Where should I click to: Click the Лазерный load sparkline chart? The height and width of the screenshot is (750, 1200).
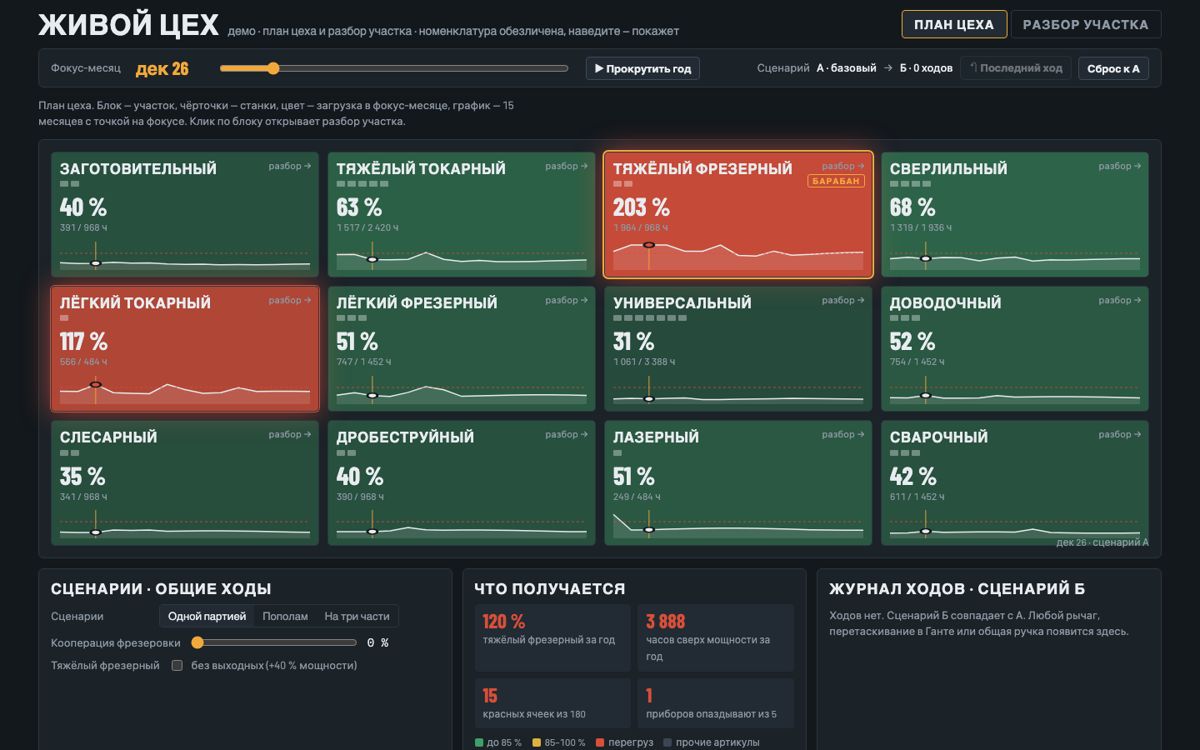738,525
